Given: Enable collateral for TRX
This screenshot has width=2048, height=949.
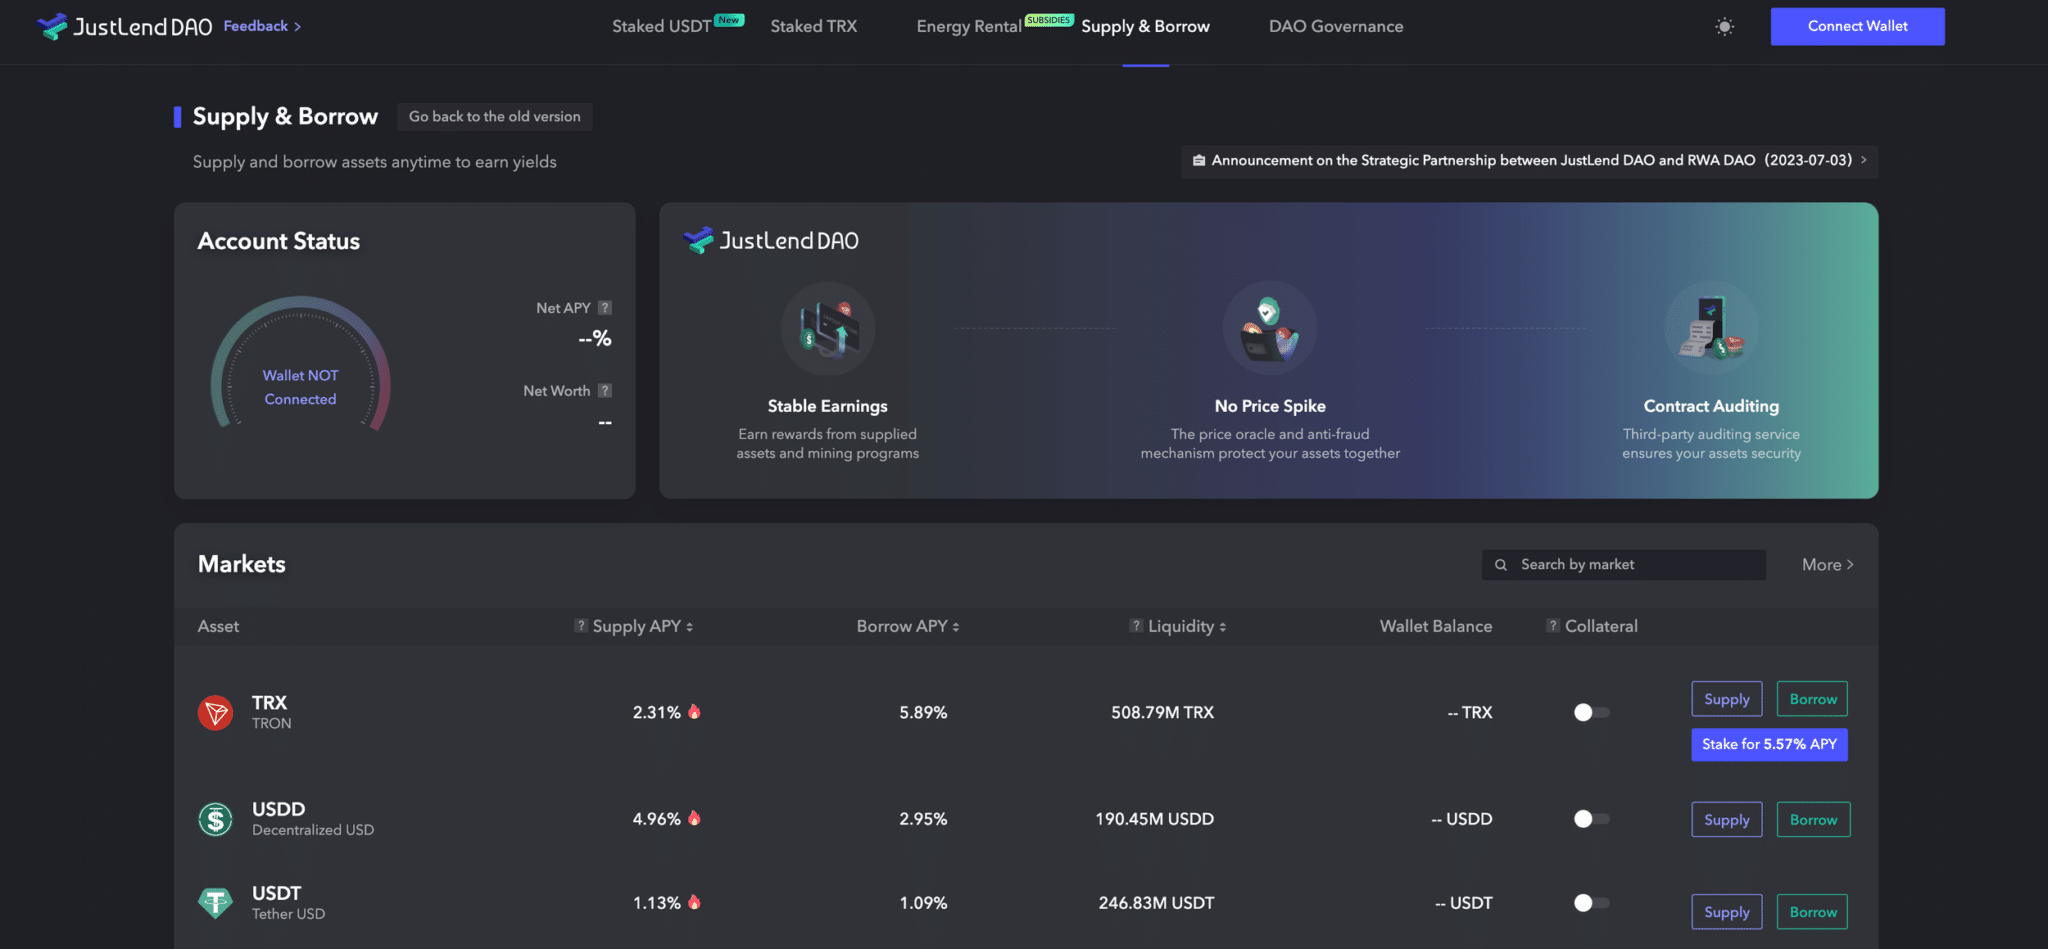Looking at the screenshot, I should (1589, 712).
